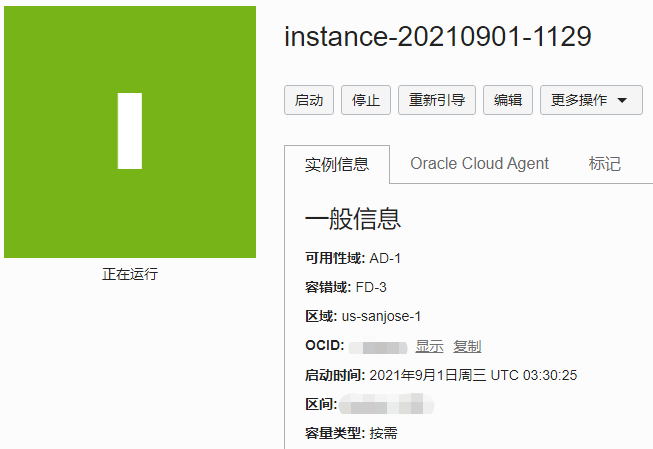Click the 正在运行 status label
Screen dimensions: 653x449
(130, 273)
